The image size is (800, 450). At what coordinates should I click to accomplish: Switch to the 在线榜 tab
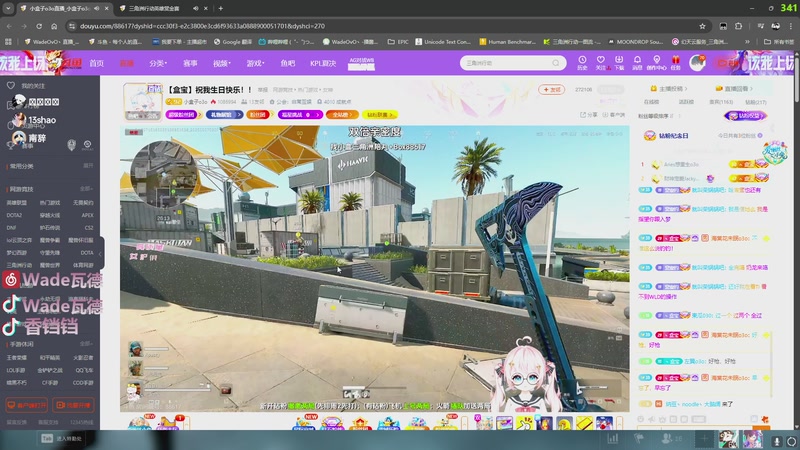click(x=652, y=102)
